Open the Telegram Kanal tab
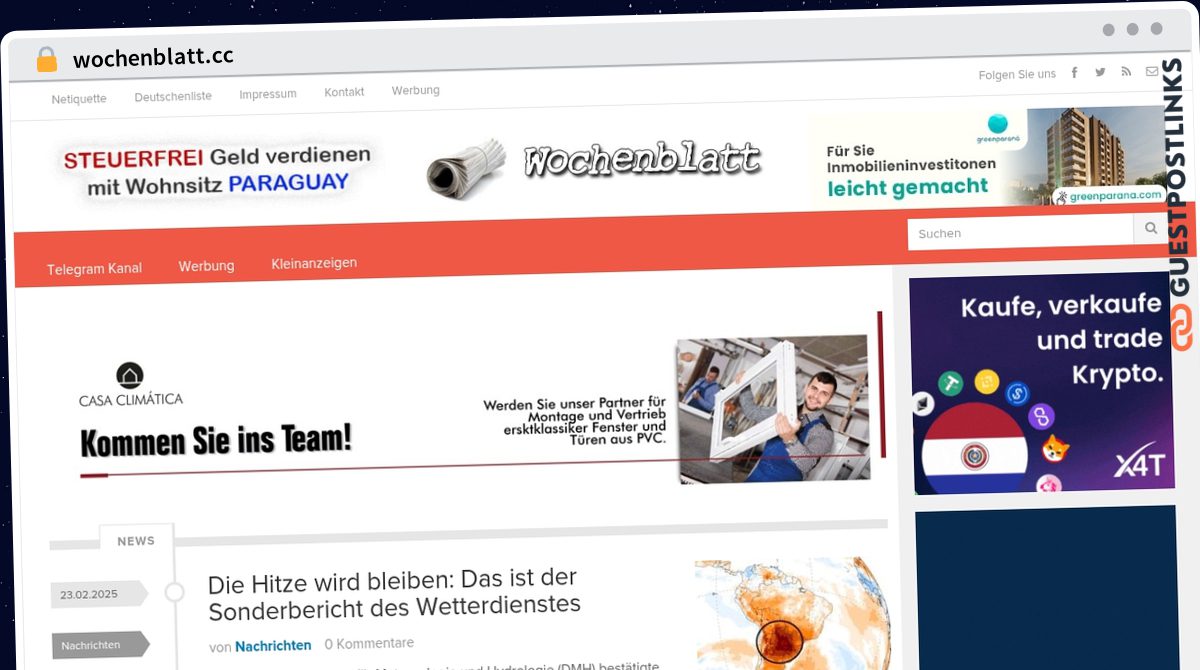This screenshot has width=1200, height=670. click(94, 268)
